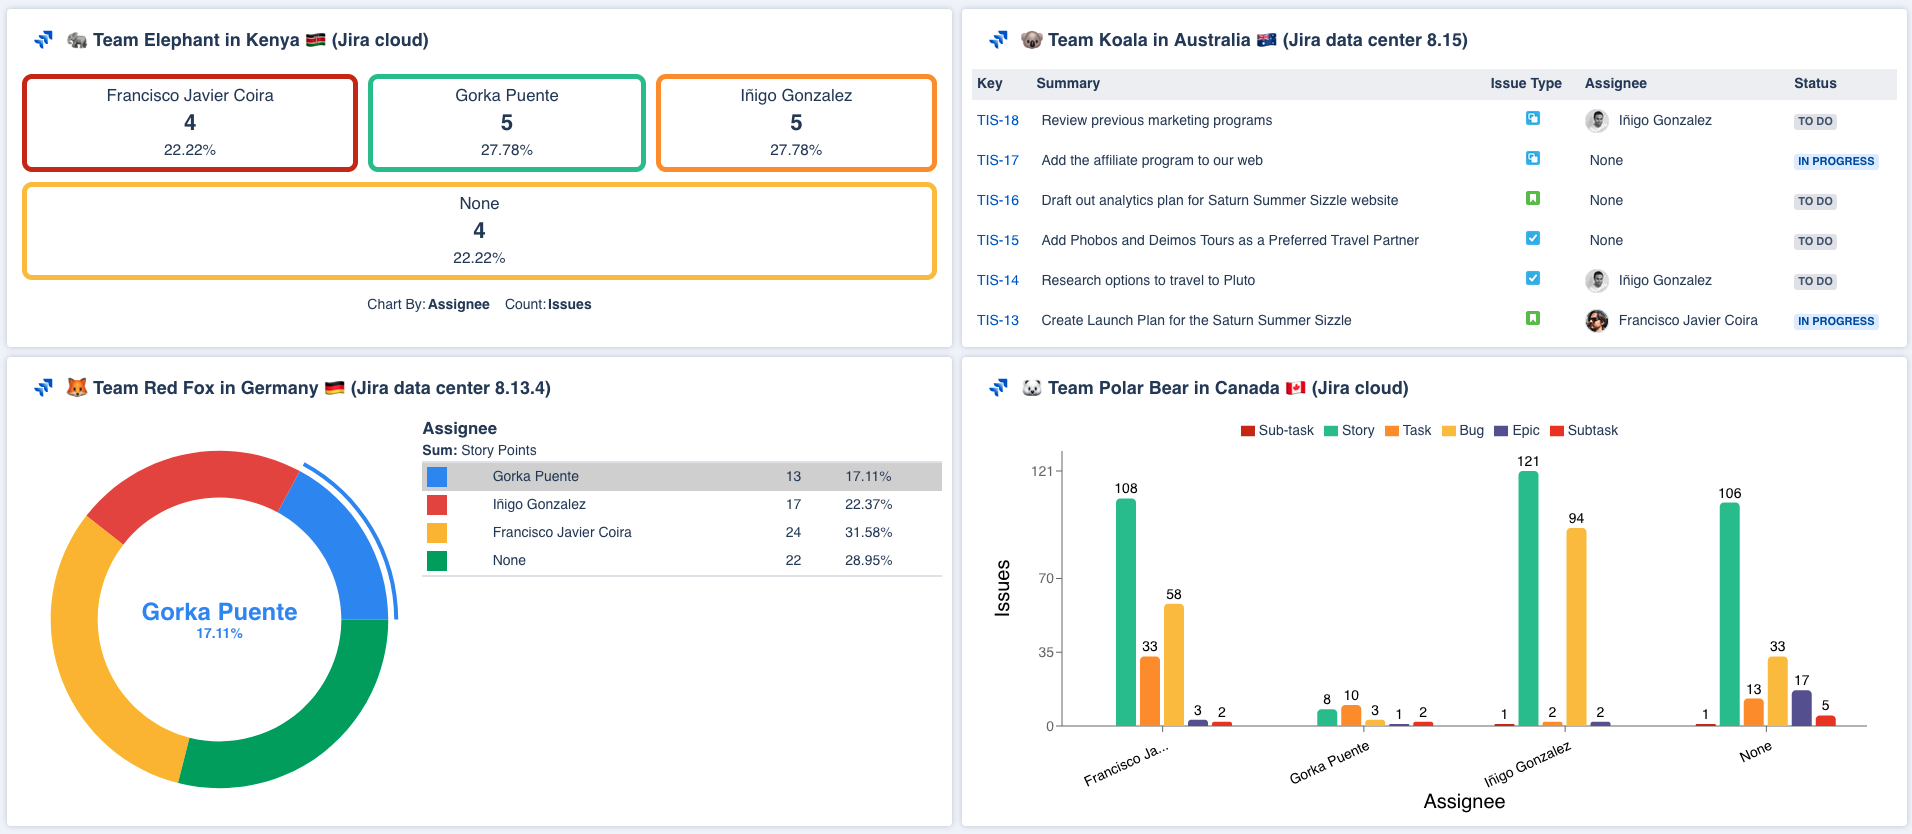Toggle the Story legend entry in bar chart

pos(1349,431)
